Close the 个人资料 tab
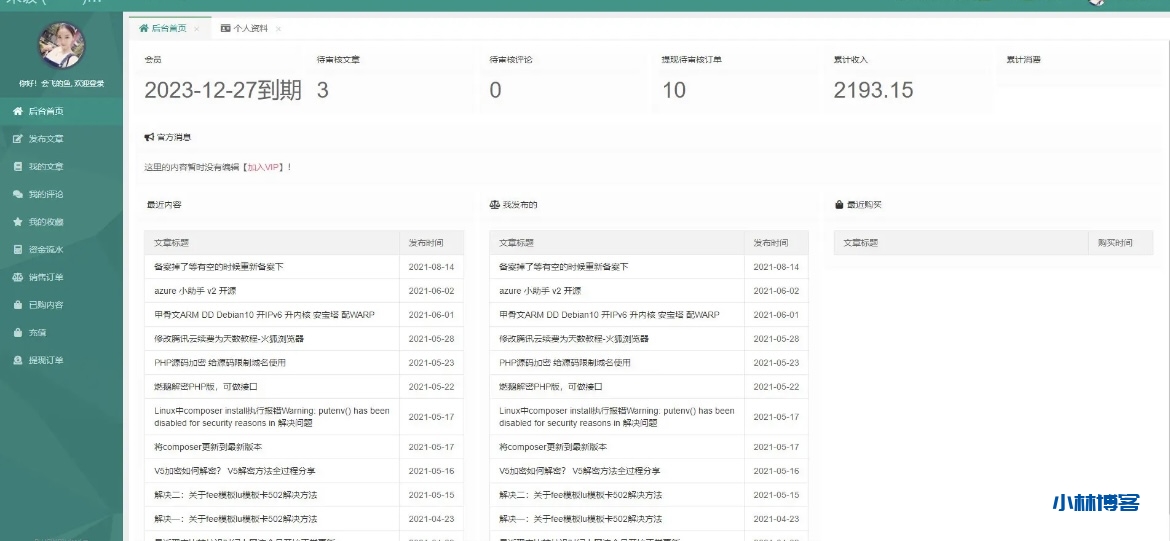Viewport: 1170px width, 541px height. pos(278,29)
